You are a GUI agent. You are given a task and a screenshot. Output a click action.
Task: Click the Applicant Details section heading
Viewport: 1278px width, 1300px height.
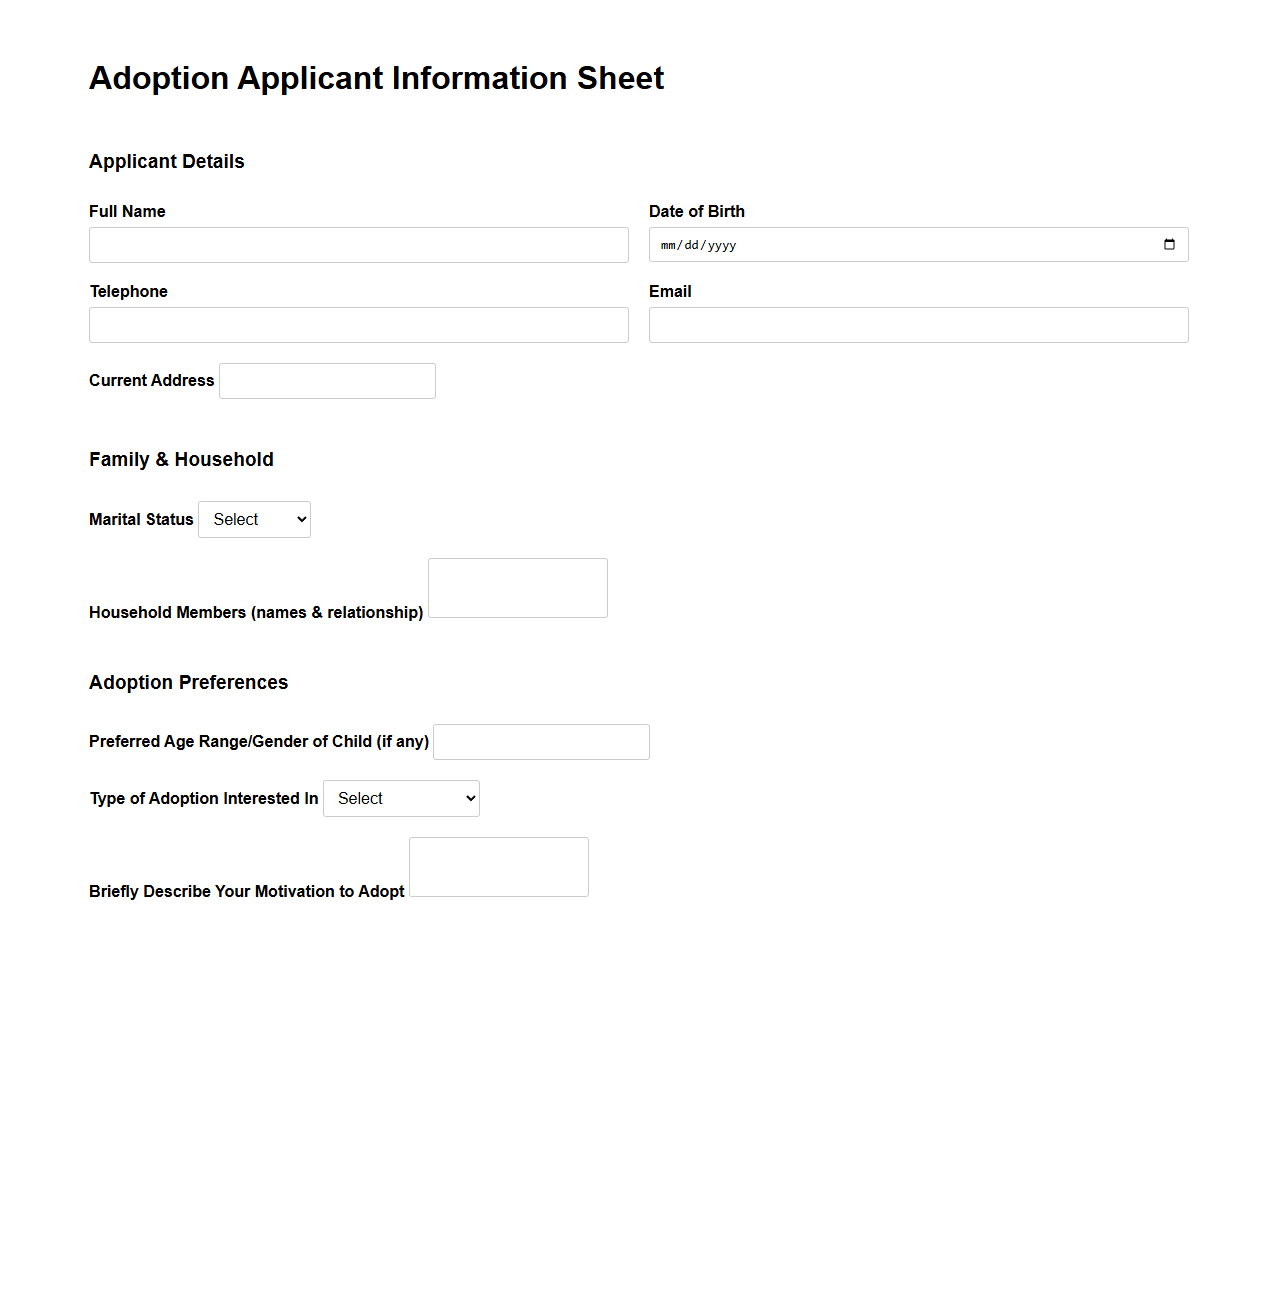coord(166,161)
